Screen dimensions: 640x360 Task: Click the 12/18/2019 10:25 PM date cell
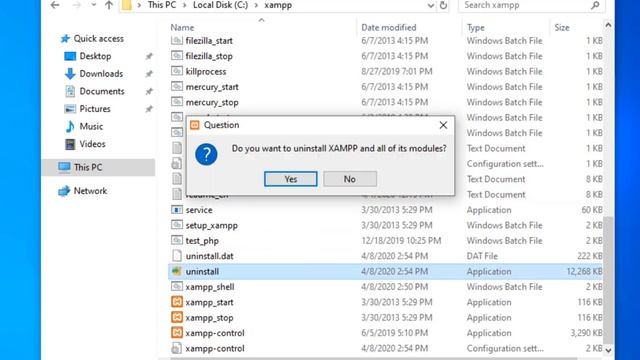(x=401, y=241)
